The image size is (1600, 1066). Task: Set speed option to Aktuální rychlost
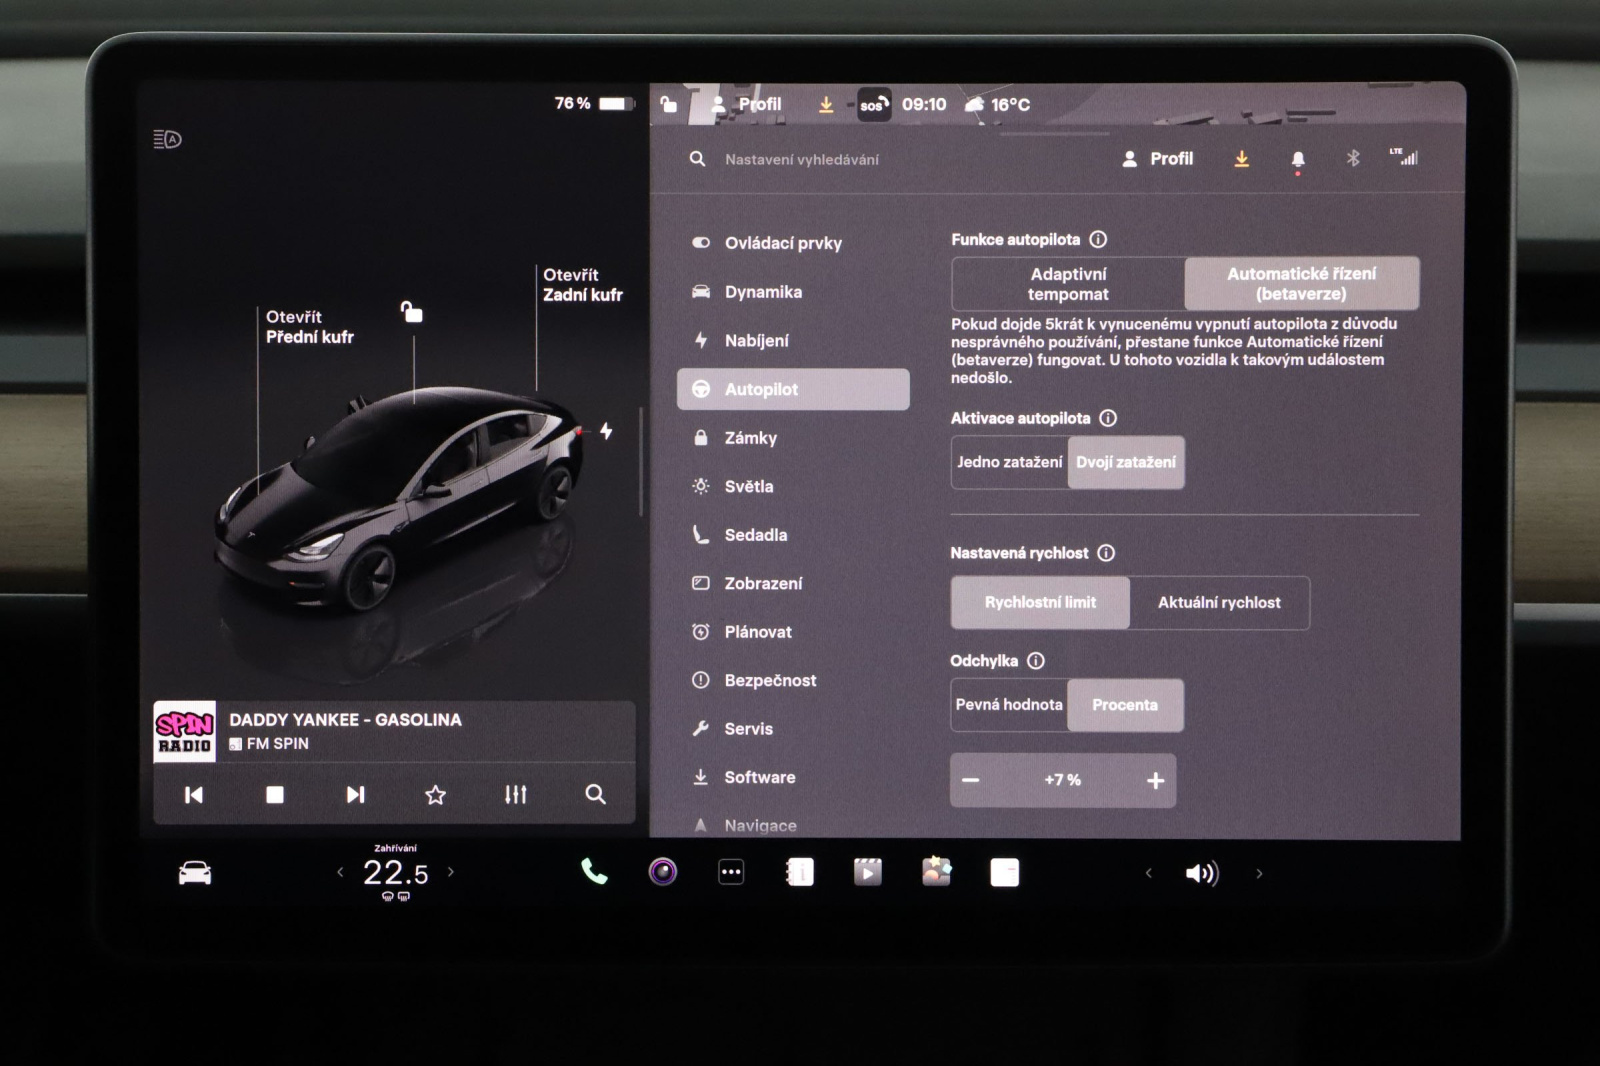(x=1218, y=602)
